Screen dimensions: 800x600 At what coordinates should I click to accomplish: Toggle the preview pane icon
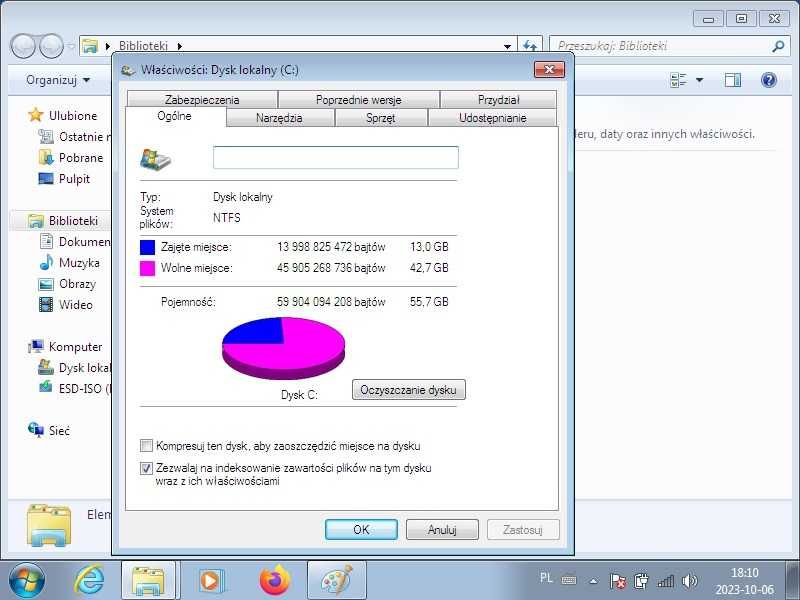point(733,80)
